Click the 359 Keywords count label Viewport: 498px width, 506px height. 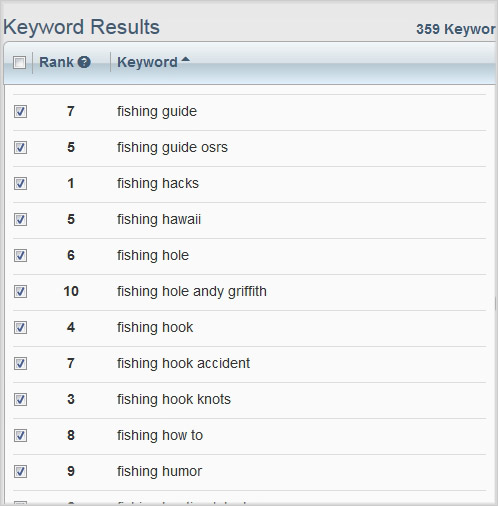point(455,29)
